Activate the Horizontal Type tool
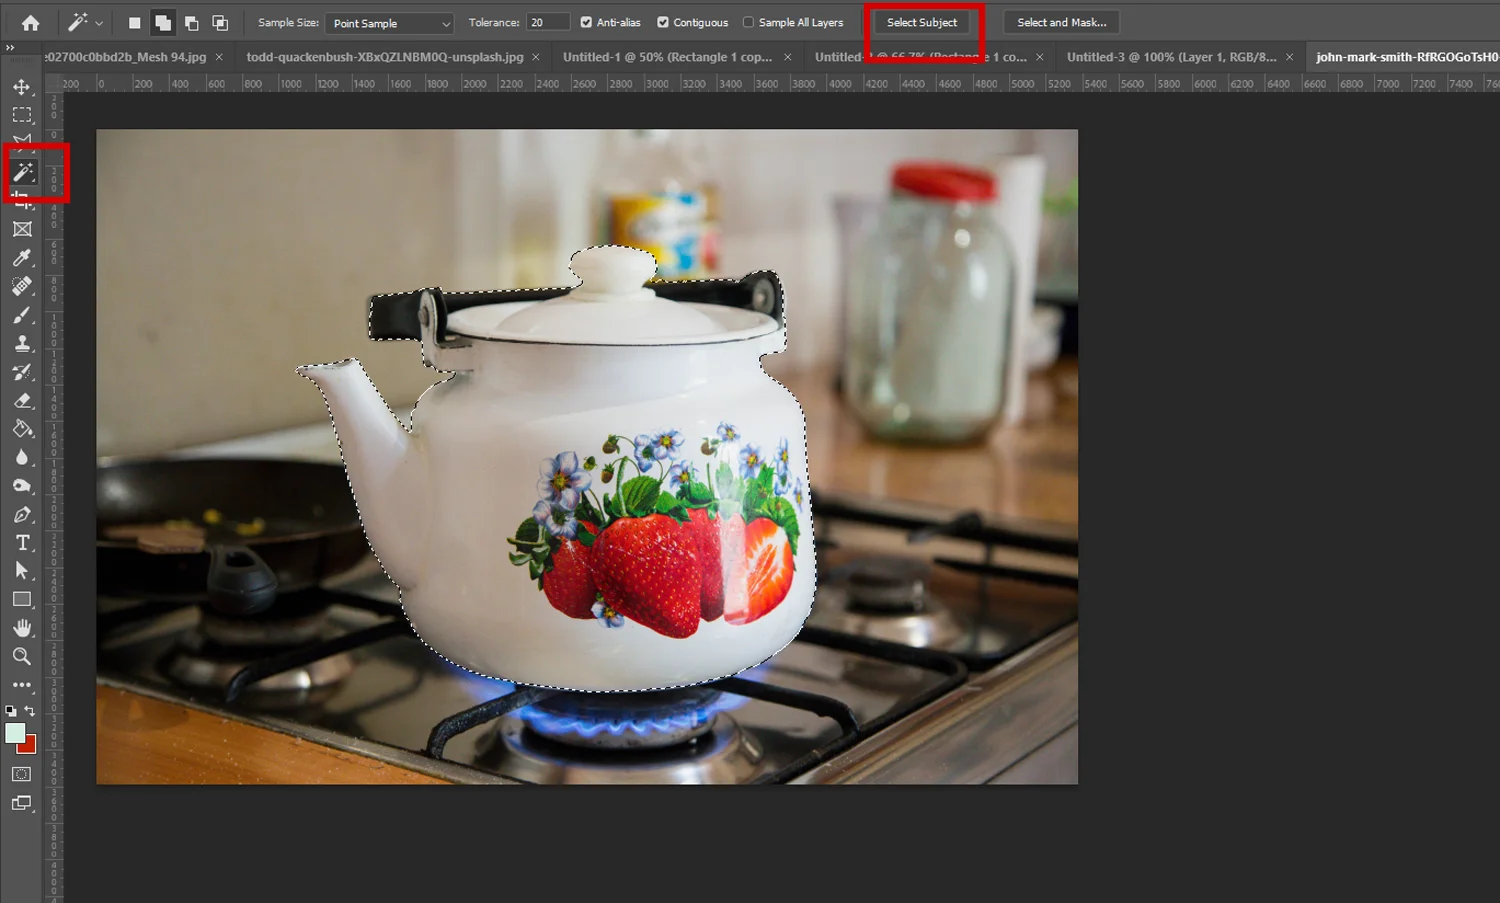This screenshot has width=1500, height=903. point(22,543)
